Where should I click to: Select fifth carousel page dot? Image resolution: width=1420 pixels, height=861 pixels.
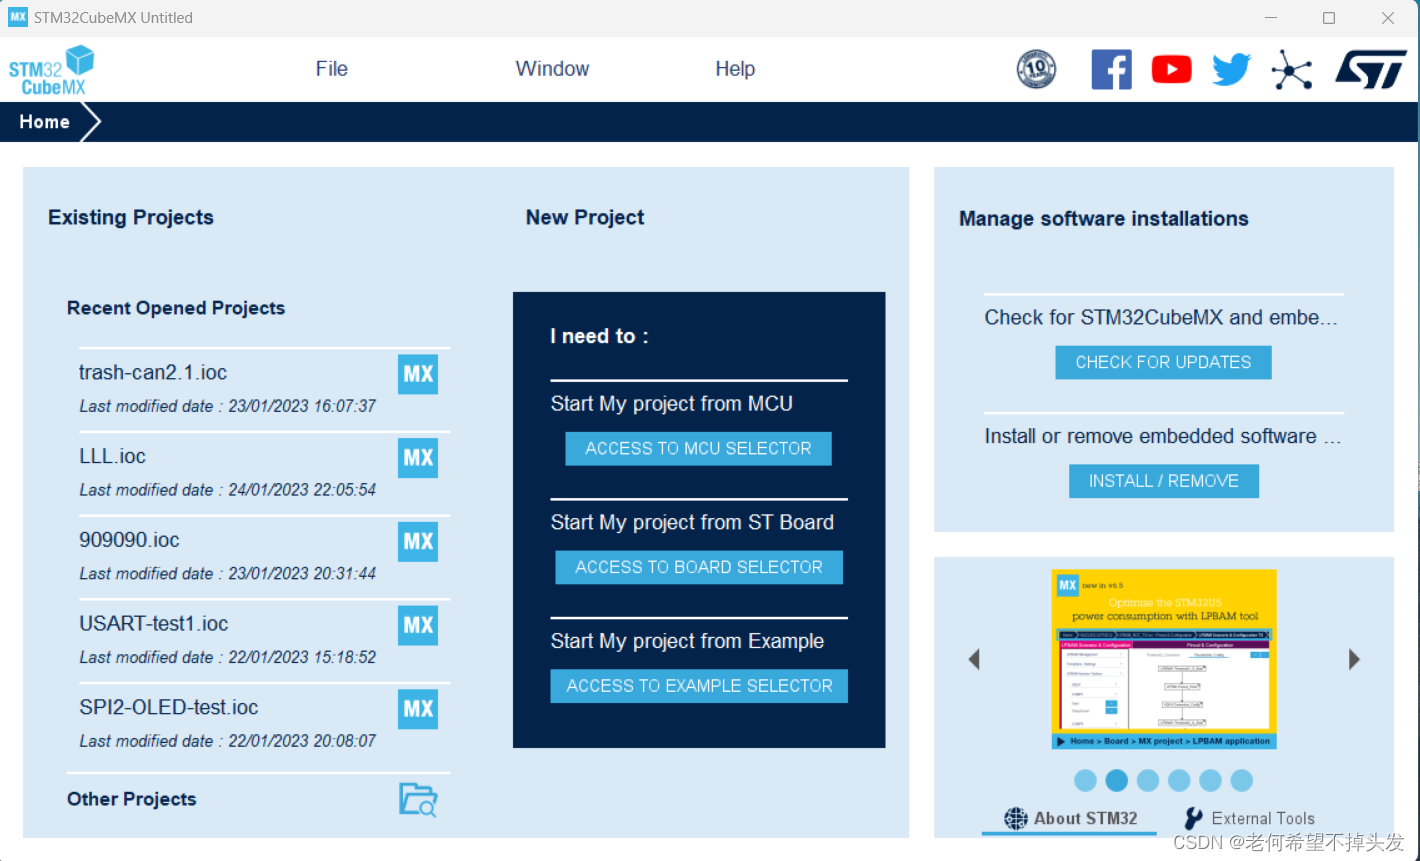(1210, 780)
